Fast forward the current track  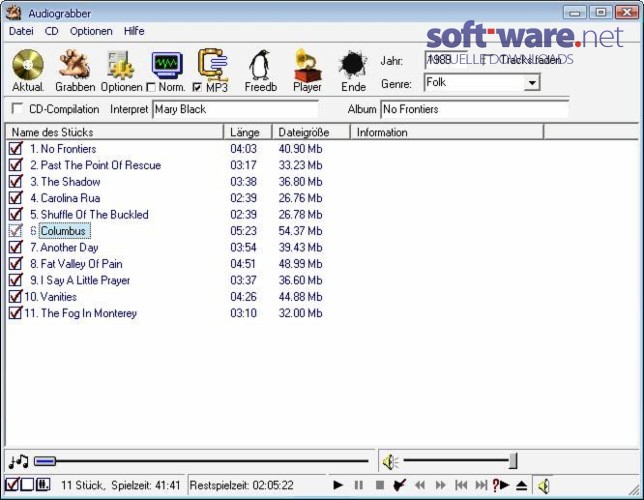click(440, 485)
